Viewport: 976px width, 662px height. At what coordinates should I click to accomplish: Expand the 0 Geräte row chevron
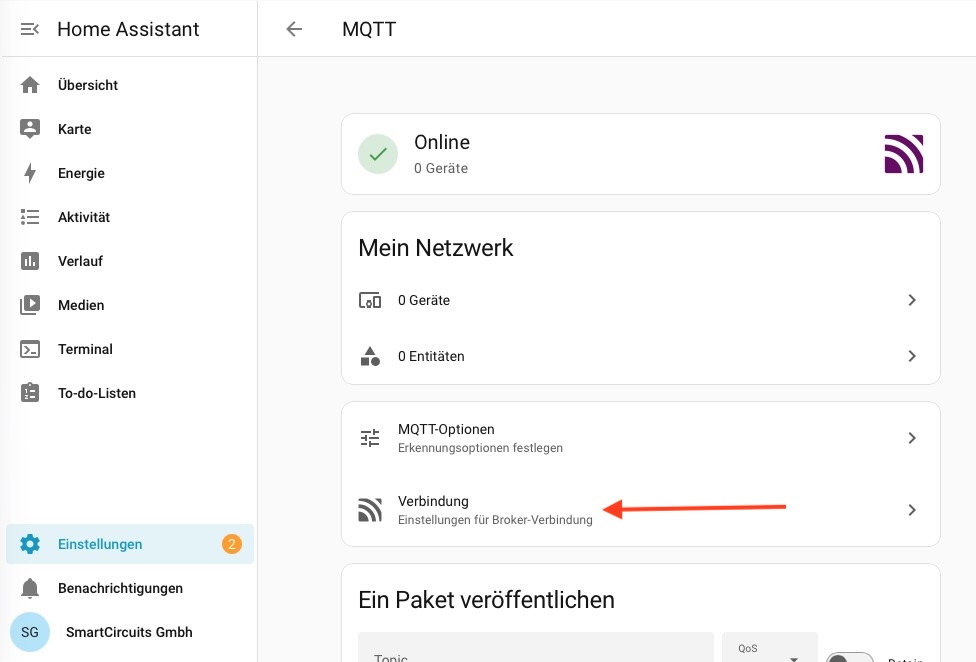(912, 300)
